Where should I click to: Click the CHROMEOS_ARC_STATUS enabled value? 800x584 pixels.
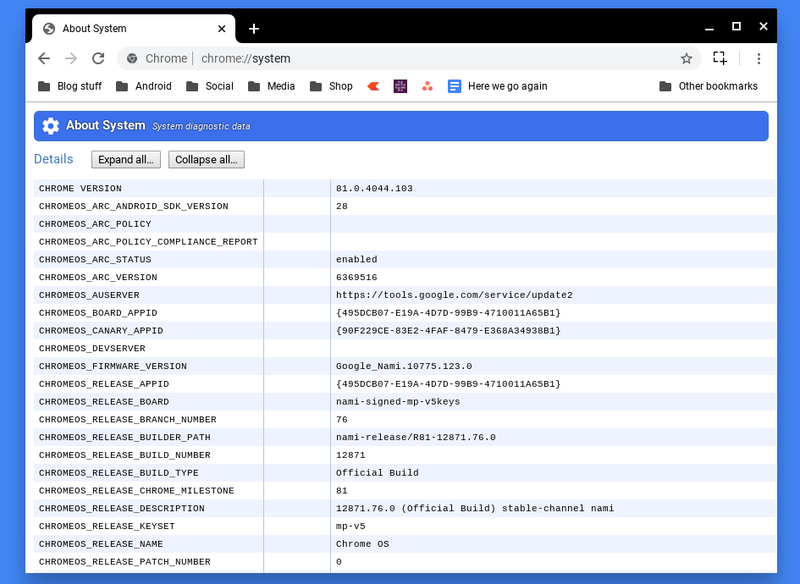click(x=357, y=260)
